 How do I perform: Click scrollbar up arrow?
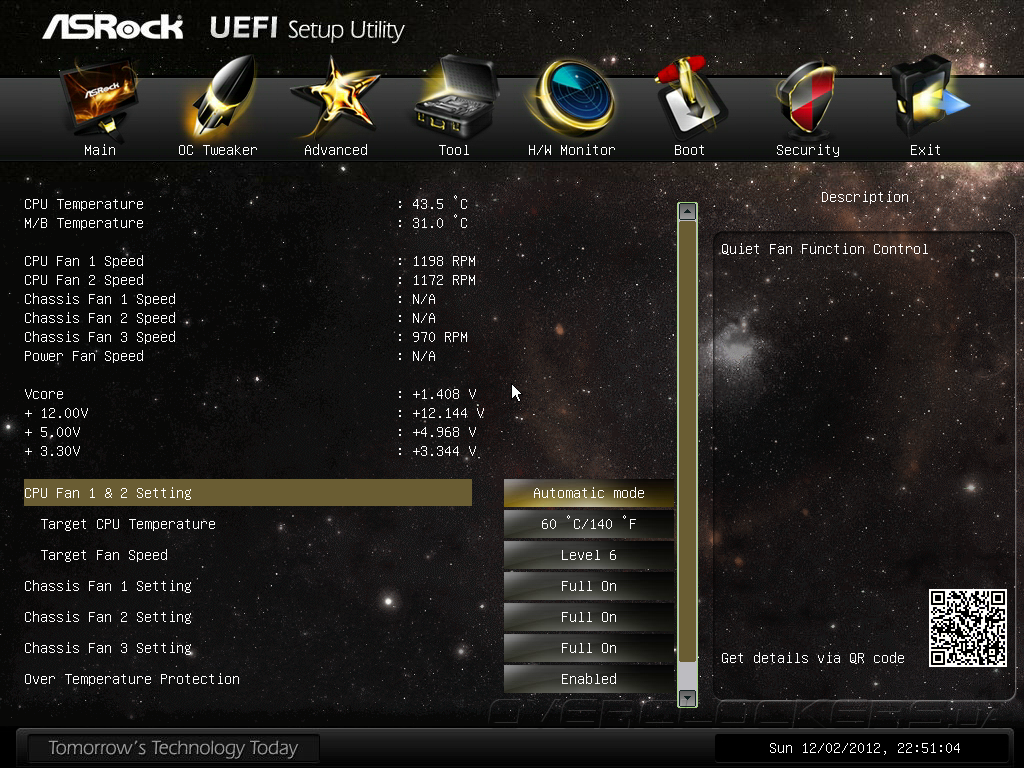tap(687, 212)
